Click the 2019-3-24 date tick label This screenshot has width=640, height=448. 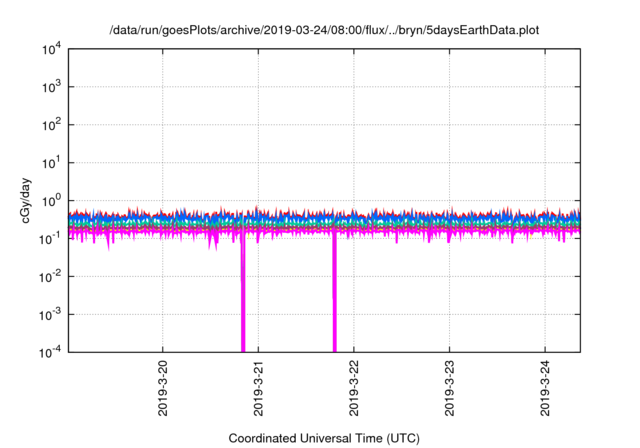coord(545,388)
